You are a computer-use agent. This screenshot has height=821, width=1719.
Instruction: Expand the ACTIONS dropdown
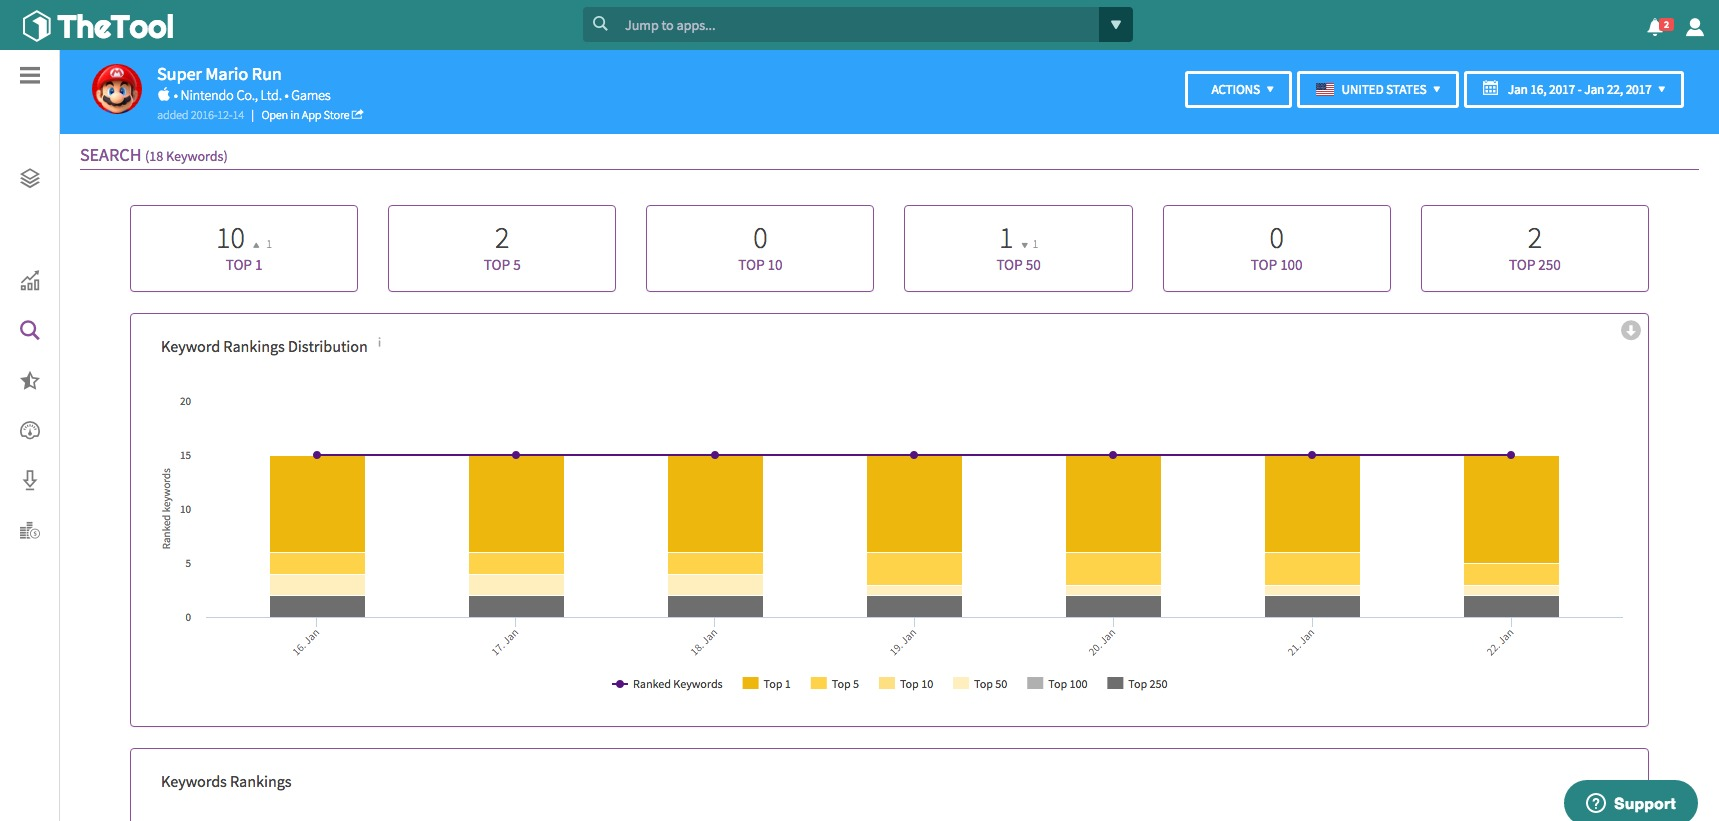[x=1238, y=89]
